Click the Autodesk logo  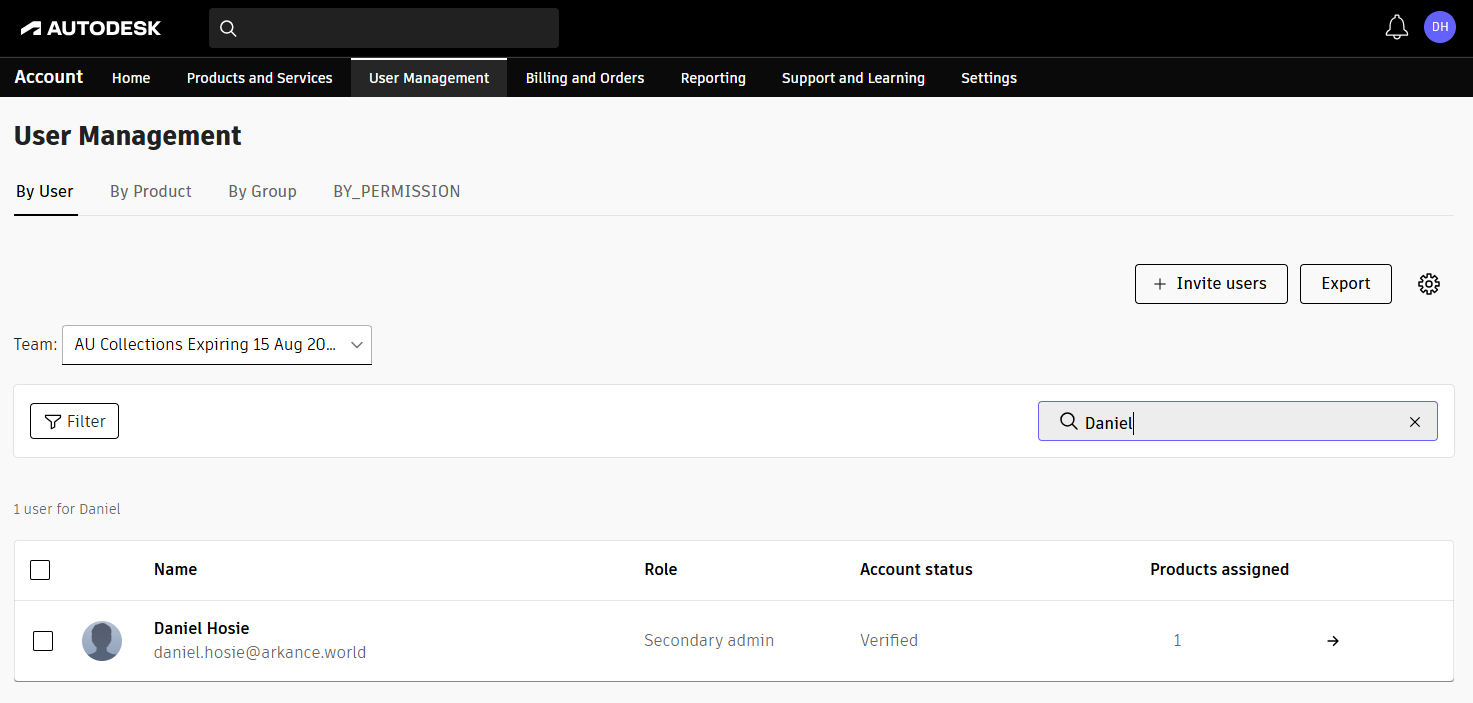click(91, 28)
